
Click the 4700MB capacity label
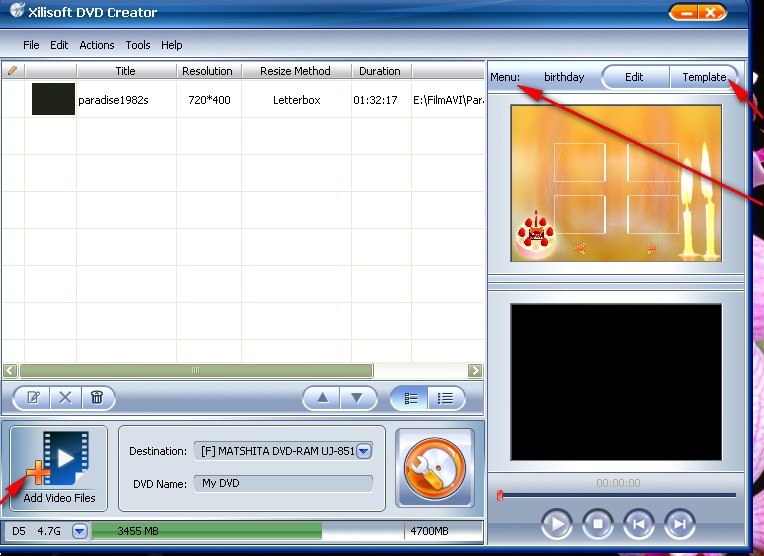pyautogui.click(x=429, y=531)
